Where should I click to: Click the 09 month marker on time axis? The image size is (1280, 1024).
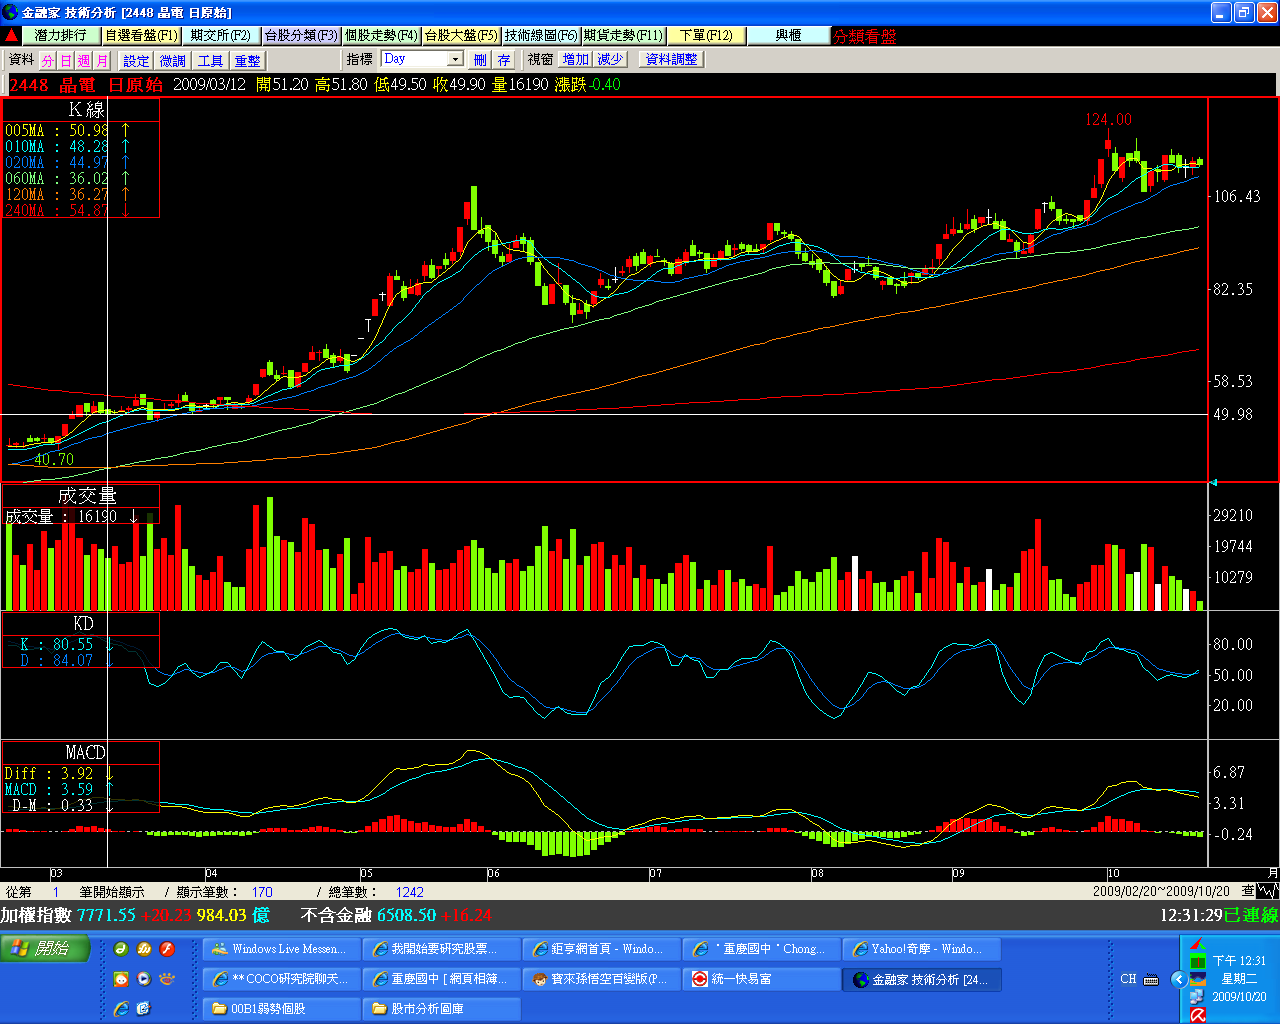point(958,873)
